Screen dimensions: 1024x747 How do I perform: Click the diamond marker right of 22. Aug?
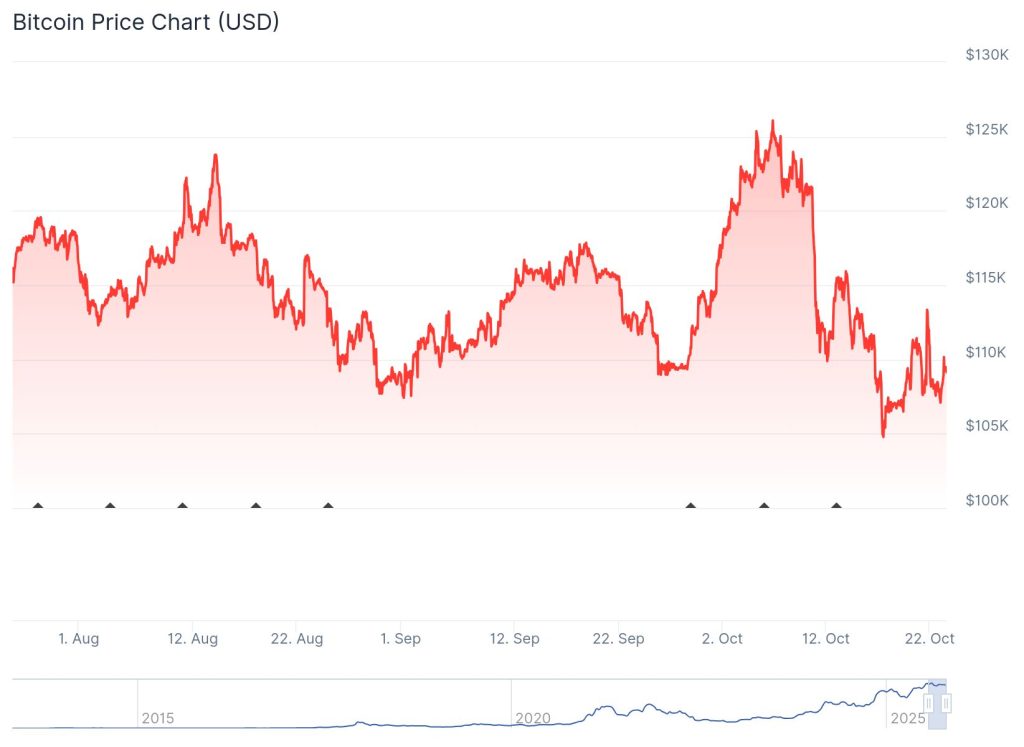(328, 505)
